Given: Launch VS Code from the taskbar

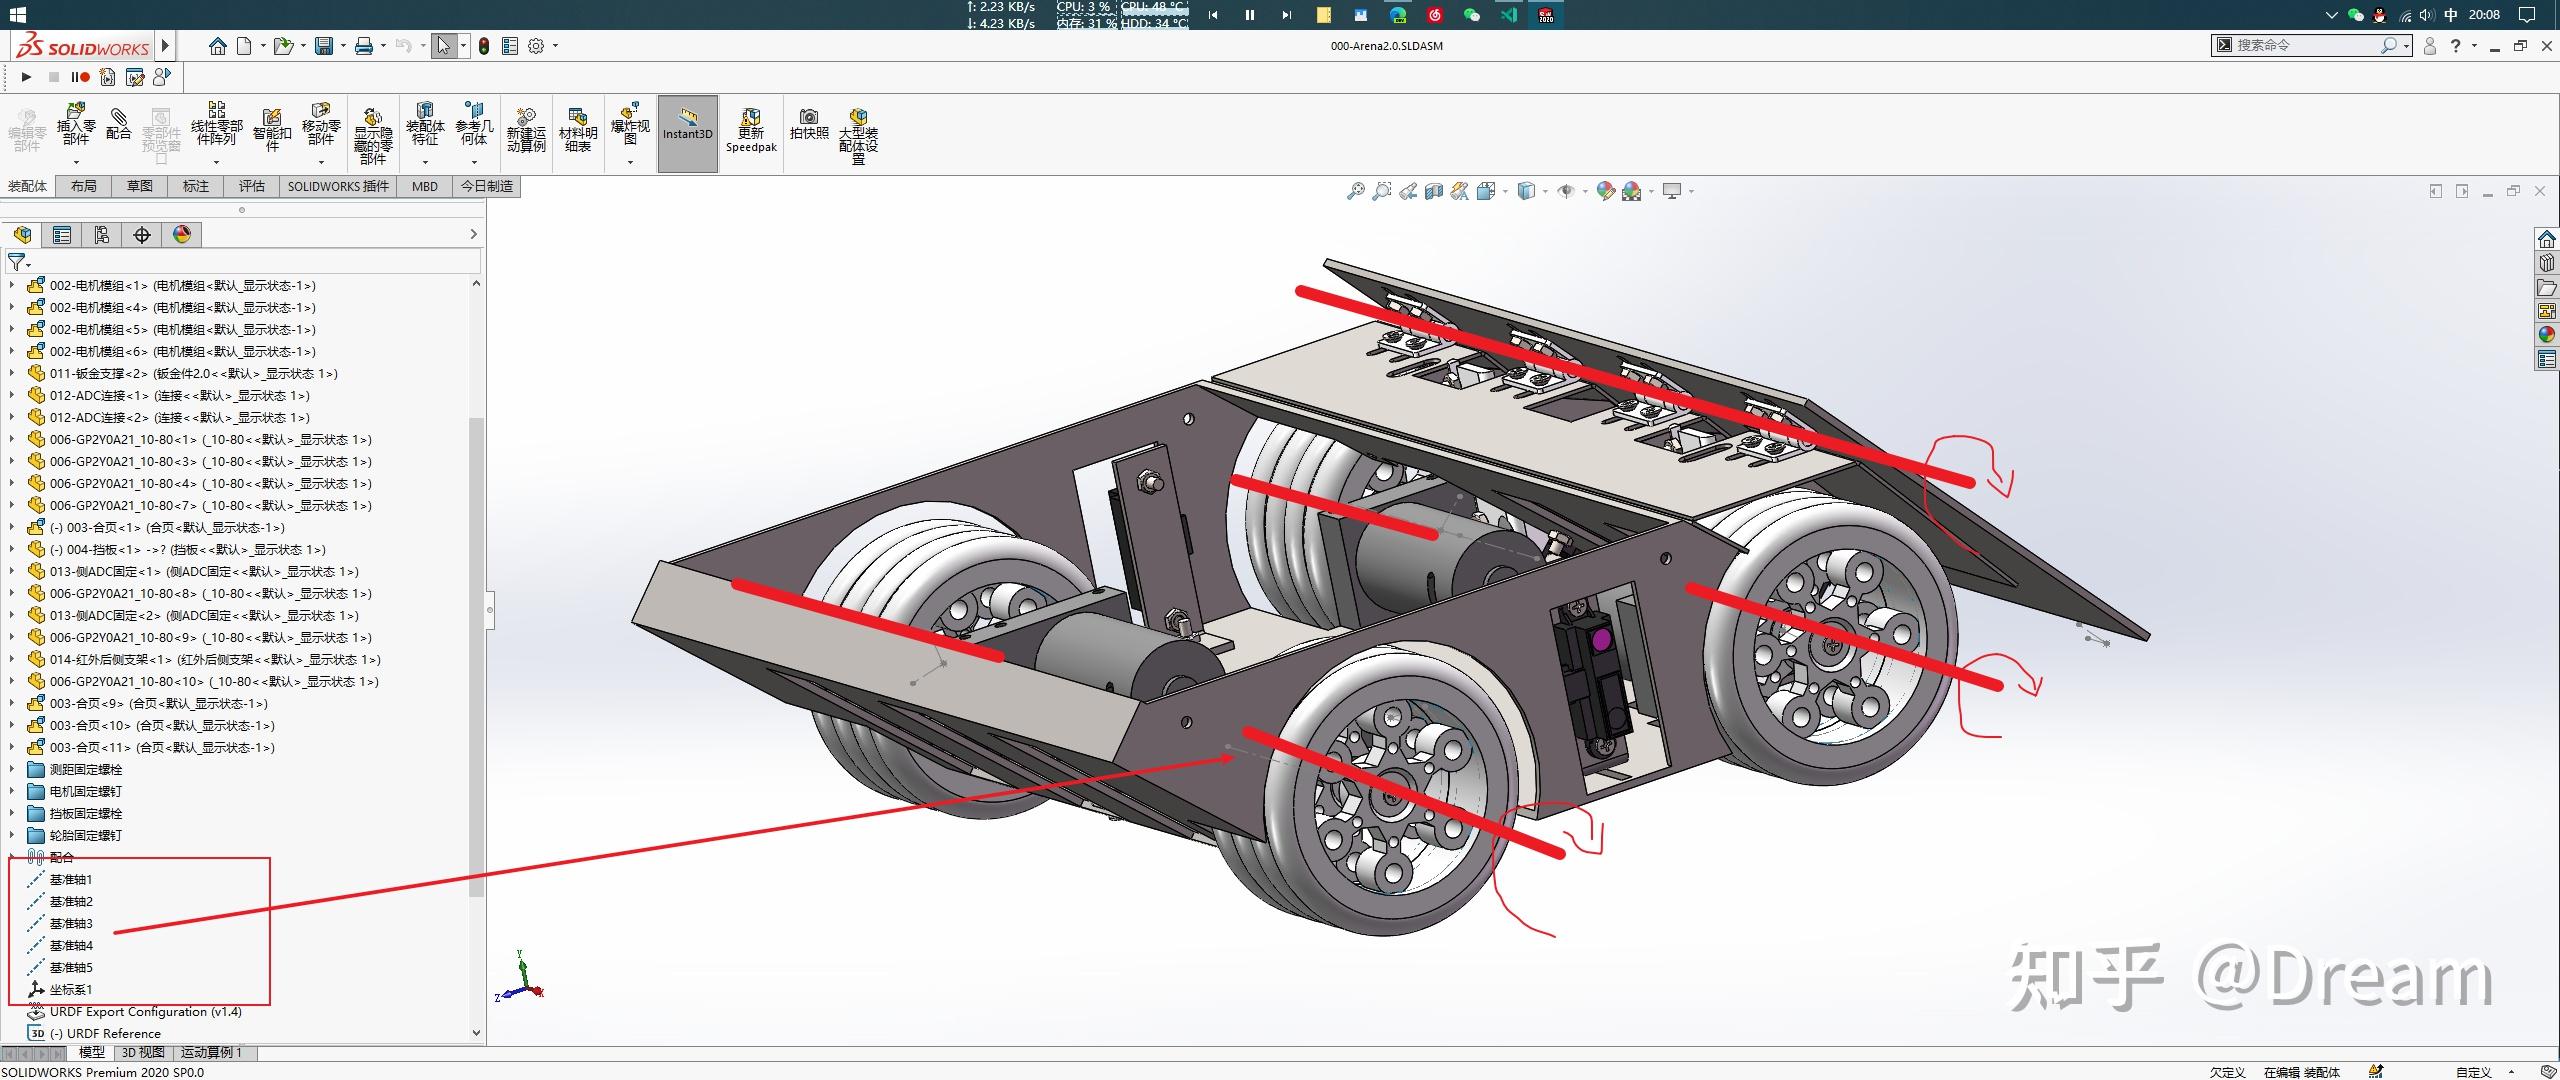Looking at the screenshot, I should (x=1510, y=15).
